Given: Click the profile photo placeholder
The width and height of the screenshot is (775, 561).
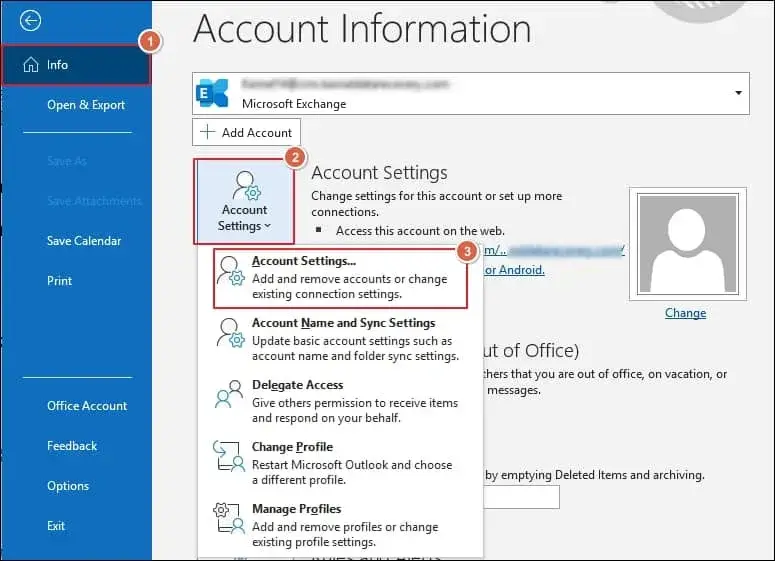Looking at the screenshot, I should tap(688, 244).
